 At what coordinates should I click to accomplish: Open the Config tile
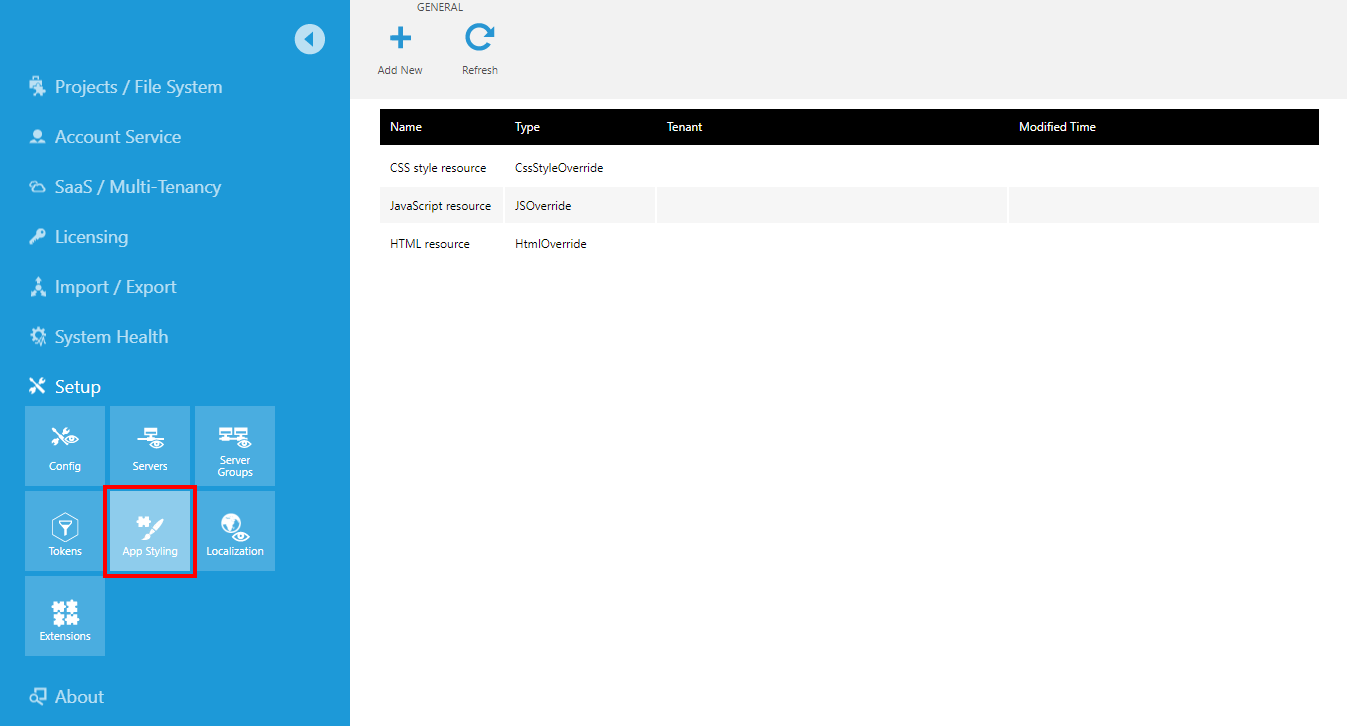tap(64, 445)
